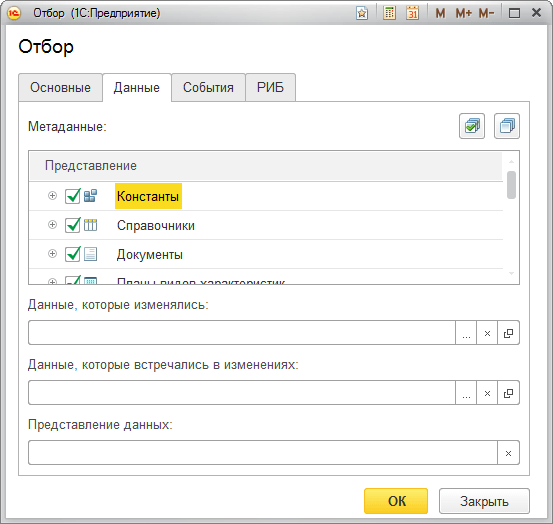Click the M memory button
This screenshot has width=553, height=524.
(440, 13)
